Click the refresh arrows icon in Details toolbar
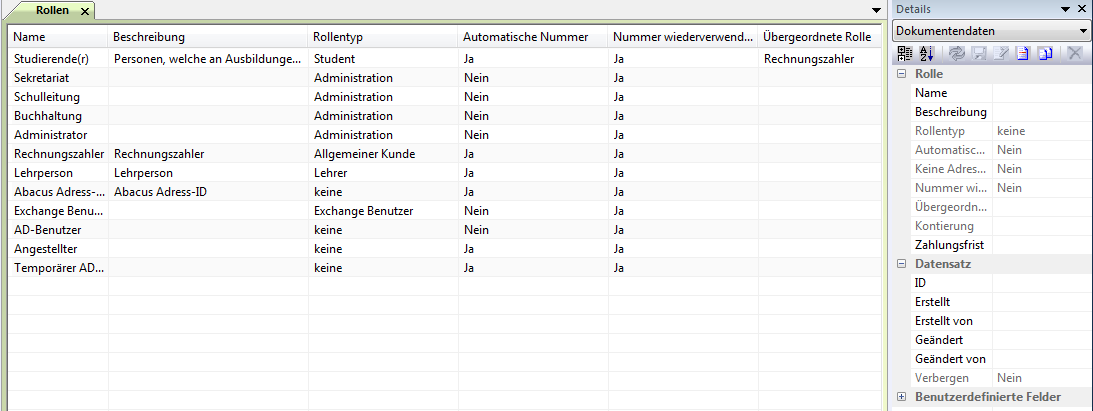 click(x=957, y=54)
